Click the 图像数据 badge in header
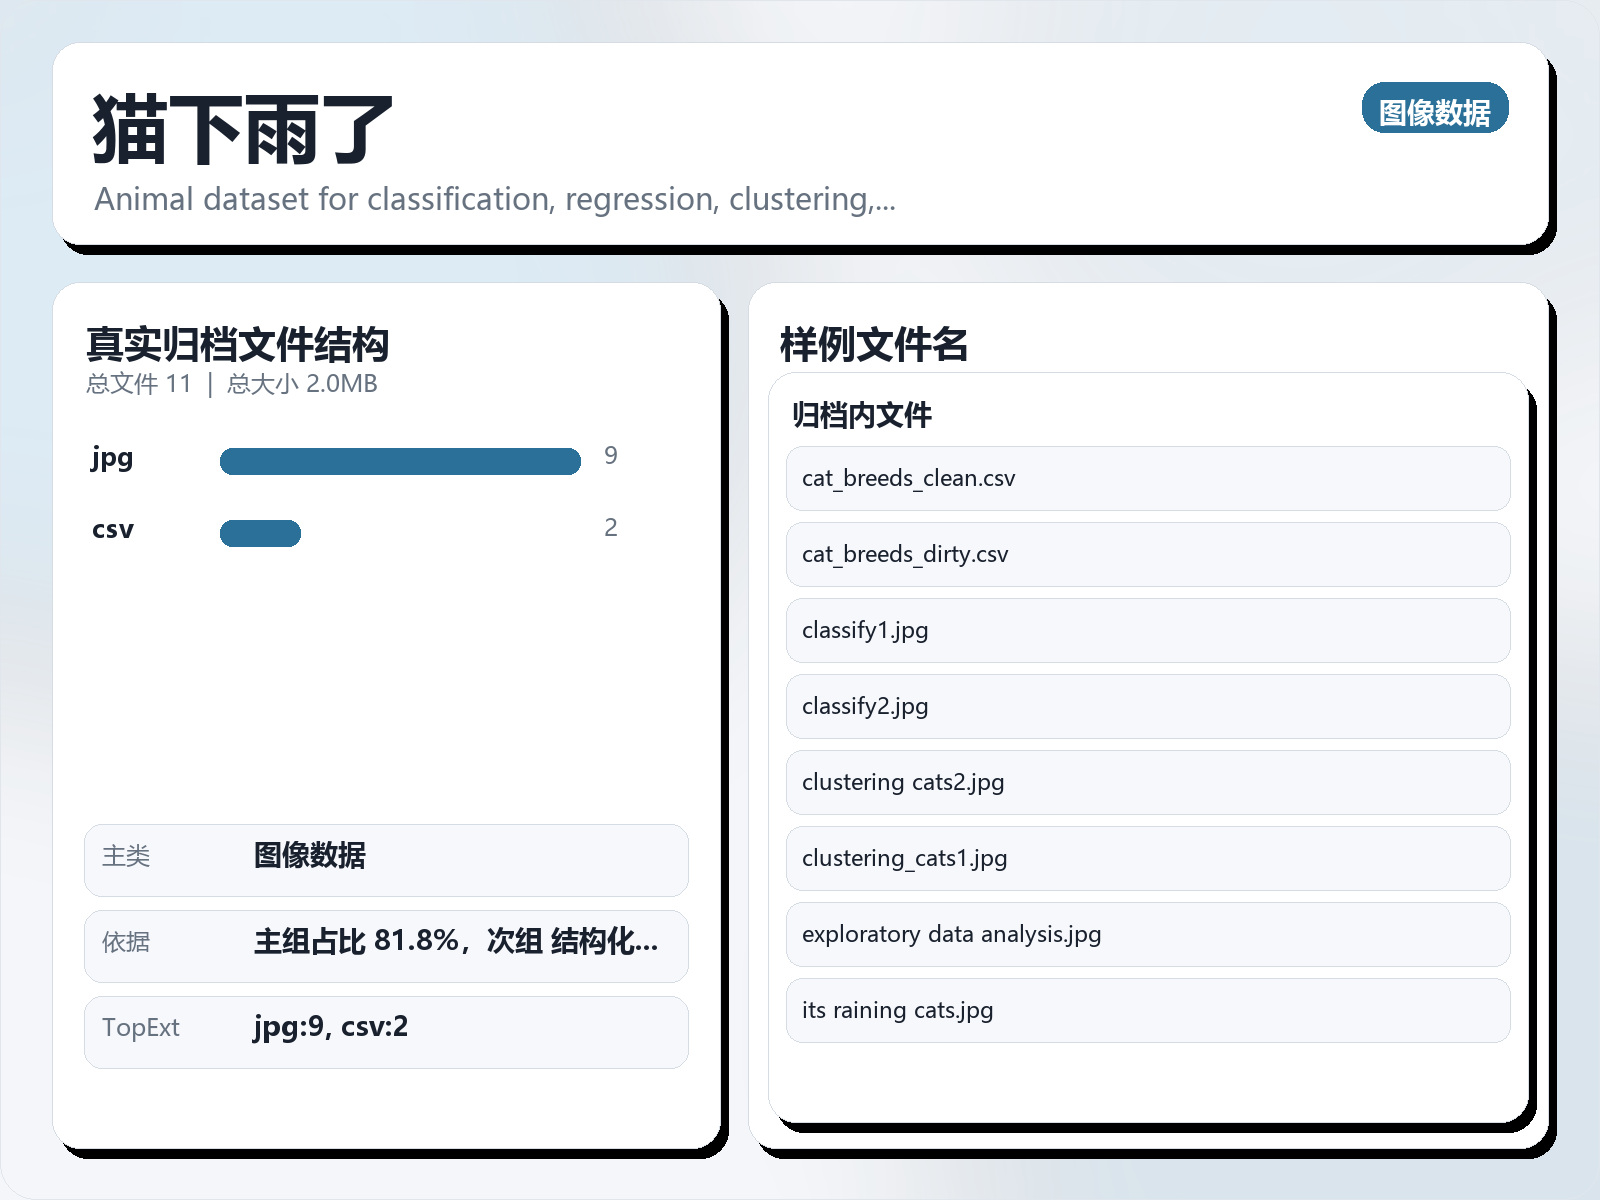The image size is (1600, 1200). click(x=1434, y=109)
